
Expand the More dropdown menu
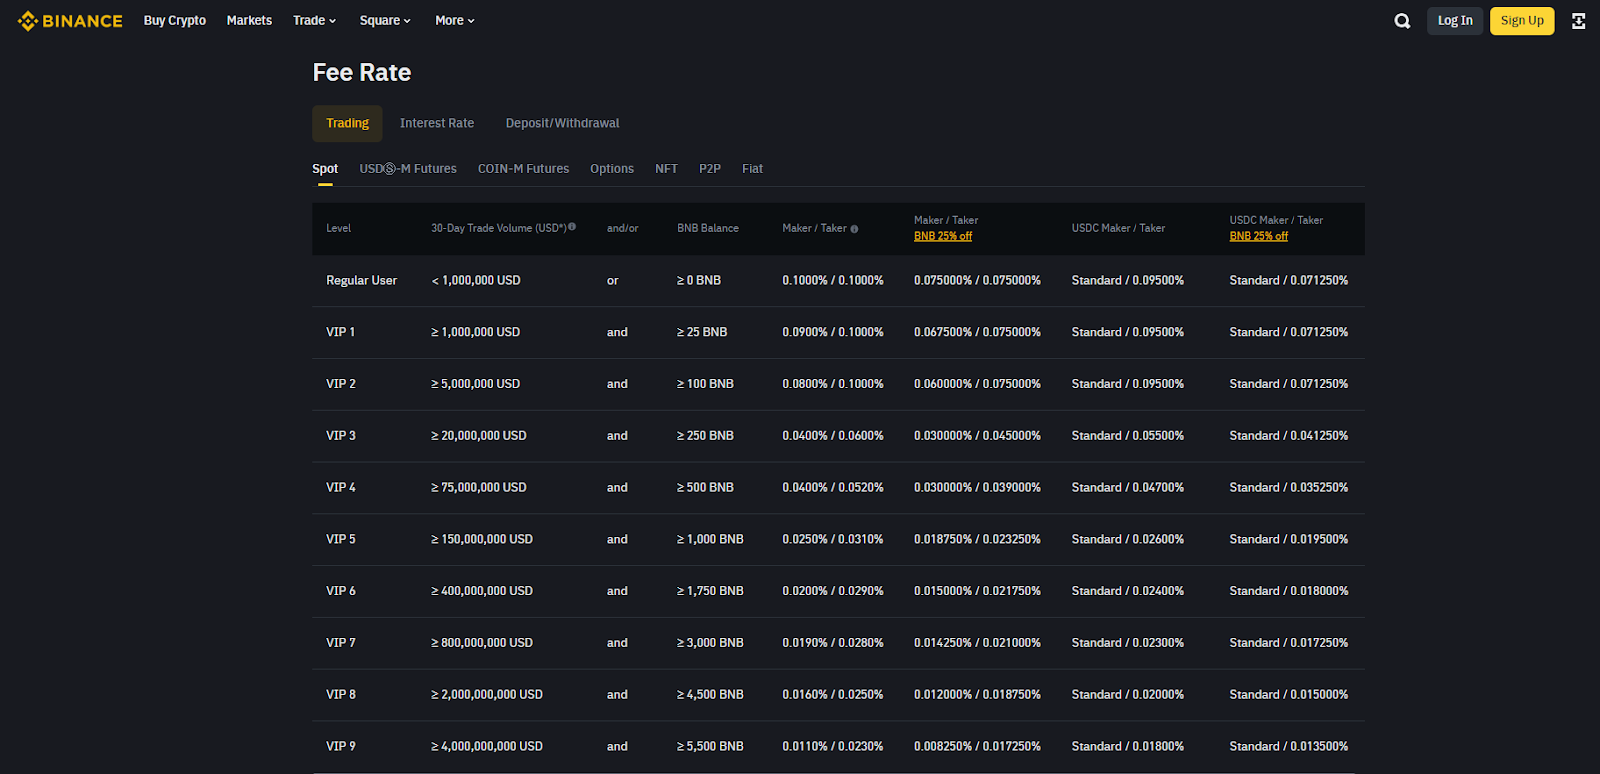(455, 20)
